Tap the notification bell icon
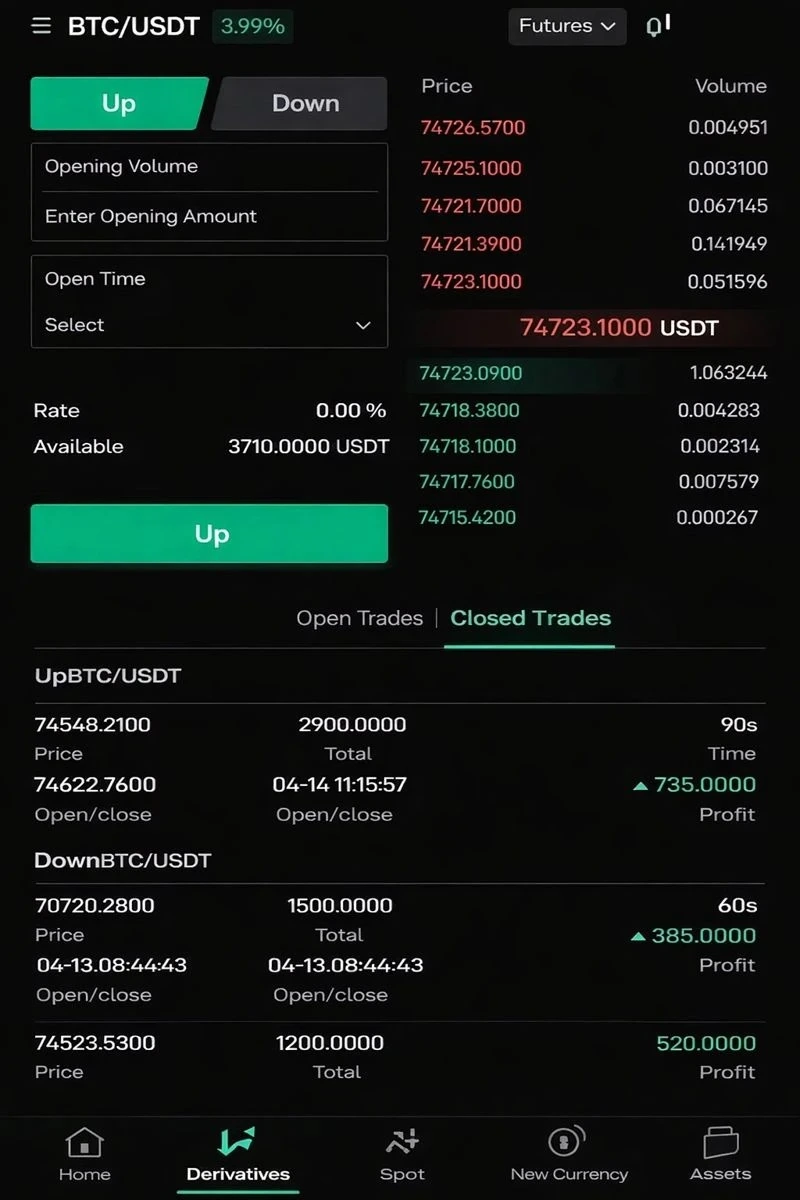Image resolution: width=800 pixels, height=1200 pixels. 657,26
